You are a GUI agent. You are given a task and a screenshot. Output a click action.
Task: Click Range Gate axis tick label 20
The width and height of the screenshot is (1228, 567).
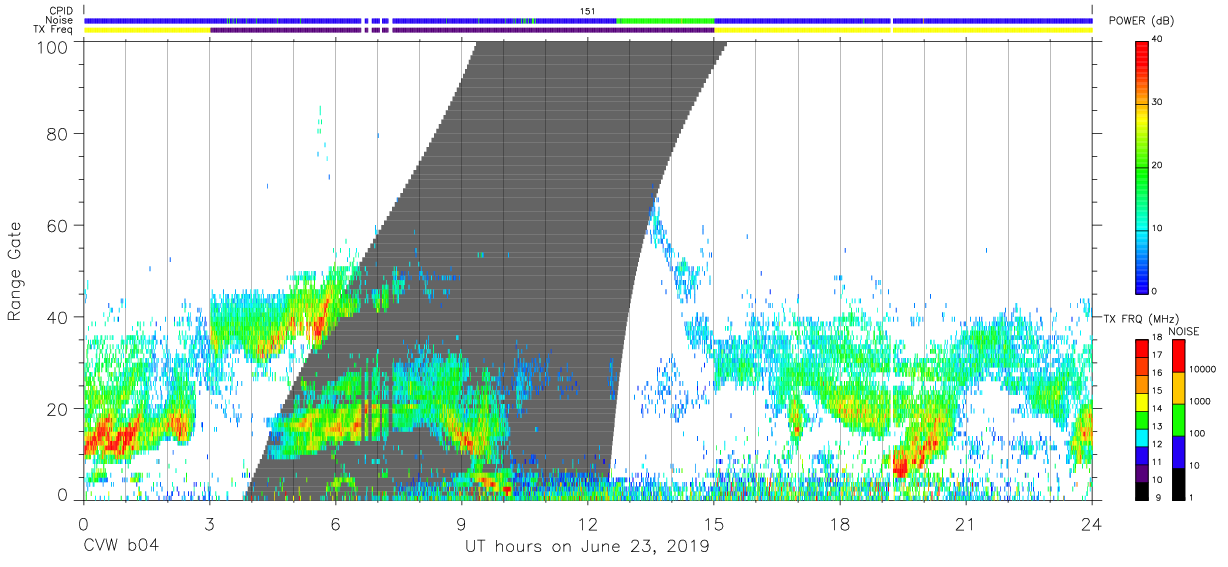point(59,409)
